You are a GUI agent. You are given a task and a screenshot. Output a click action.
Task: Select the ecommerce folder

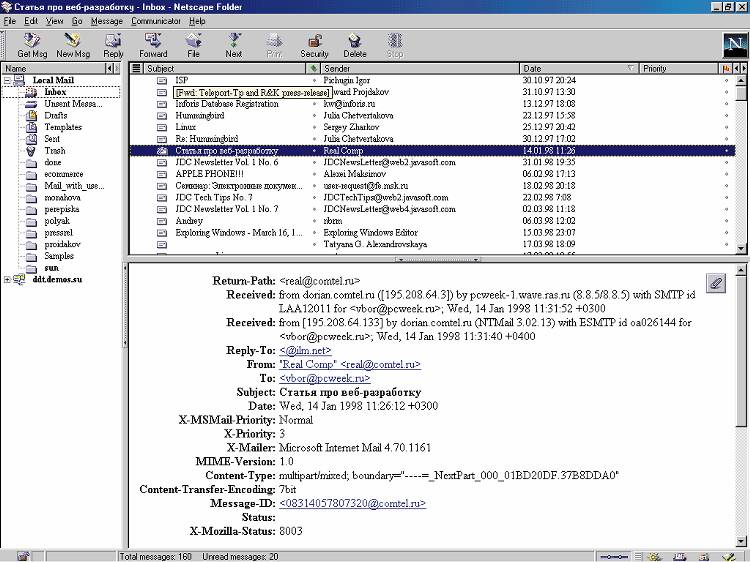(54, 174)
